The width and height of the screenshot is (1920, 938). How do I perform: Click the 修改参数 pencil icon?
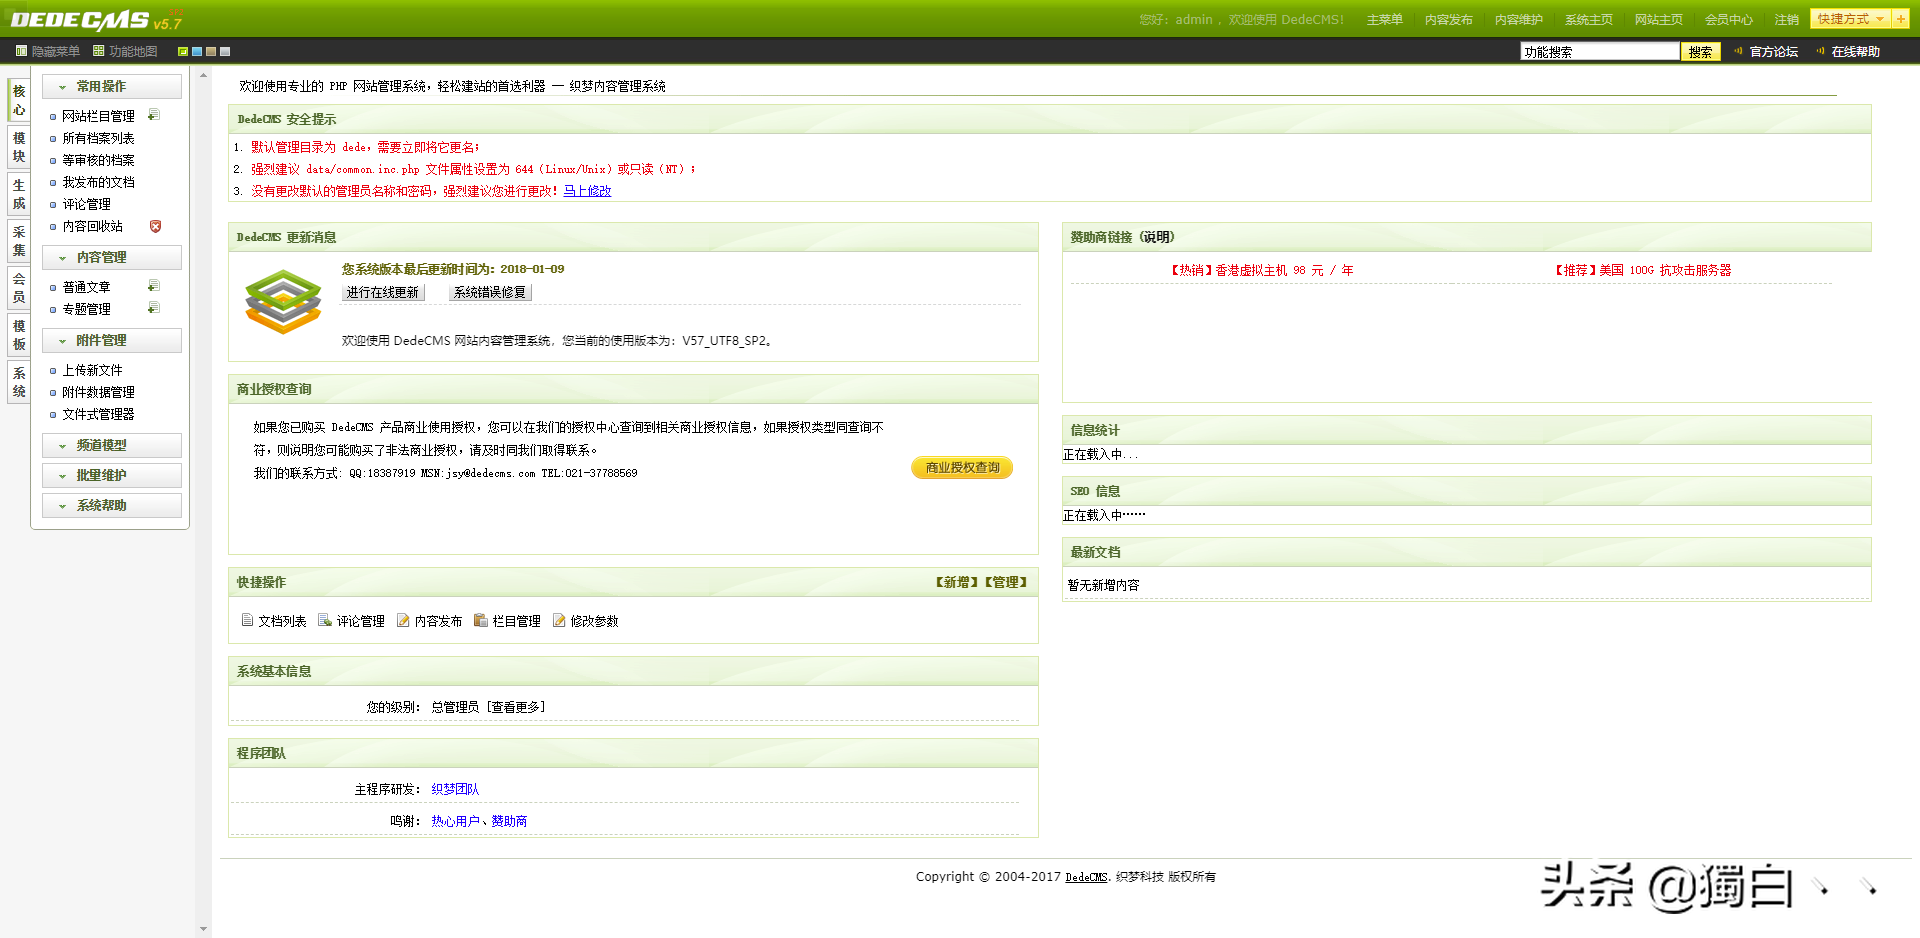(x=559, y=620)
